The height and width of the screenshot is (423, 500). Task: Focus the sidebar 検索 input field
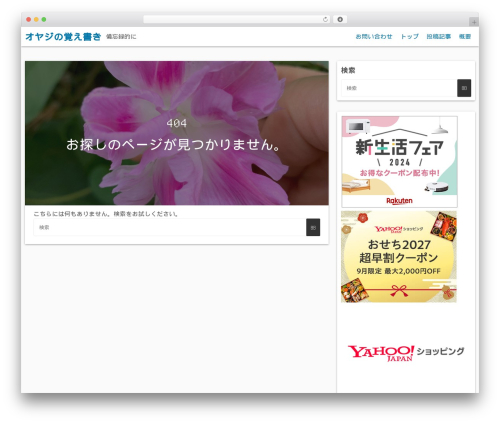(x=399, y=88)
